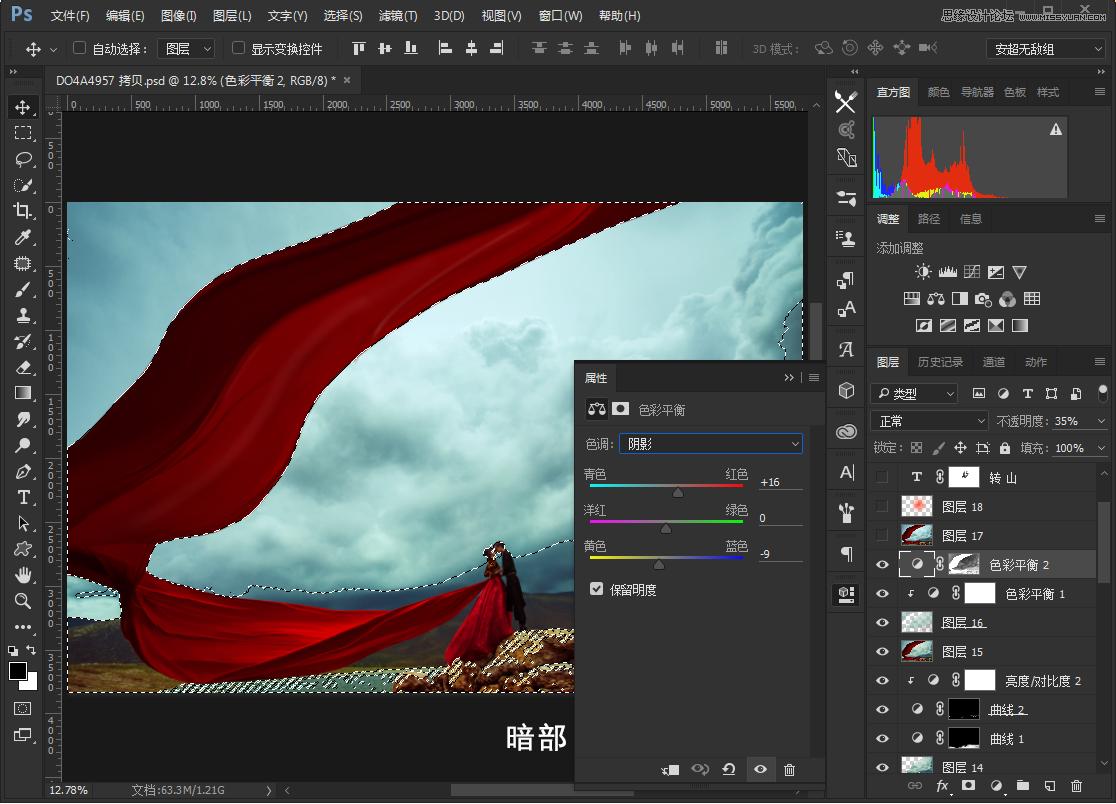Select the Lasso tool
The width and height of the screenshot is (1116, 804).
click(24, 158)
